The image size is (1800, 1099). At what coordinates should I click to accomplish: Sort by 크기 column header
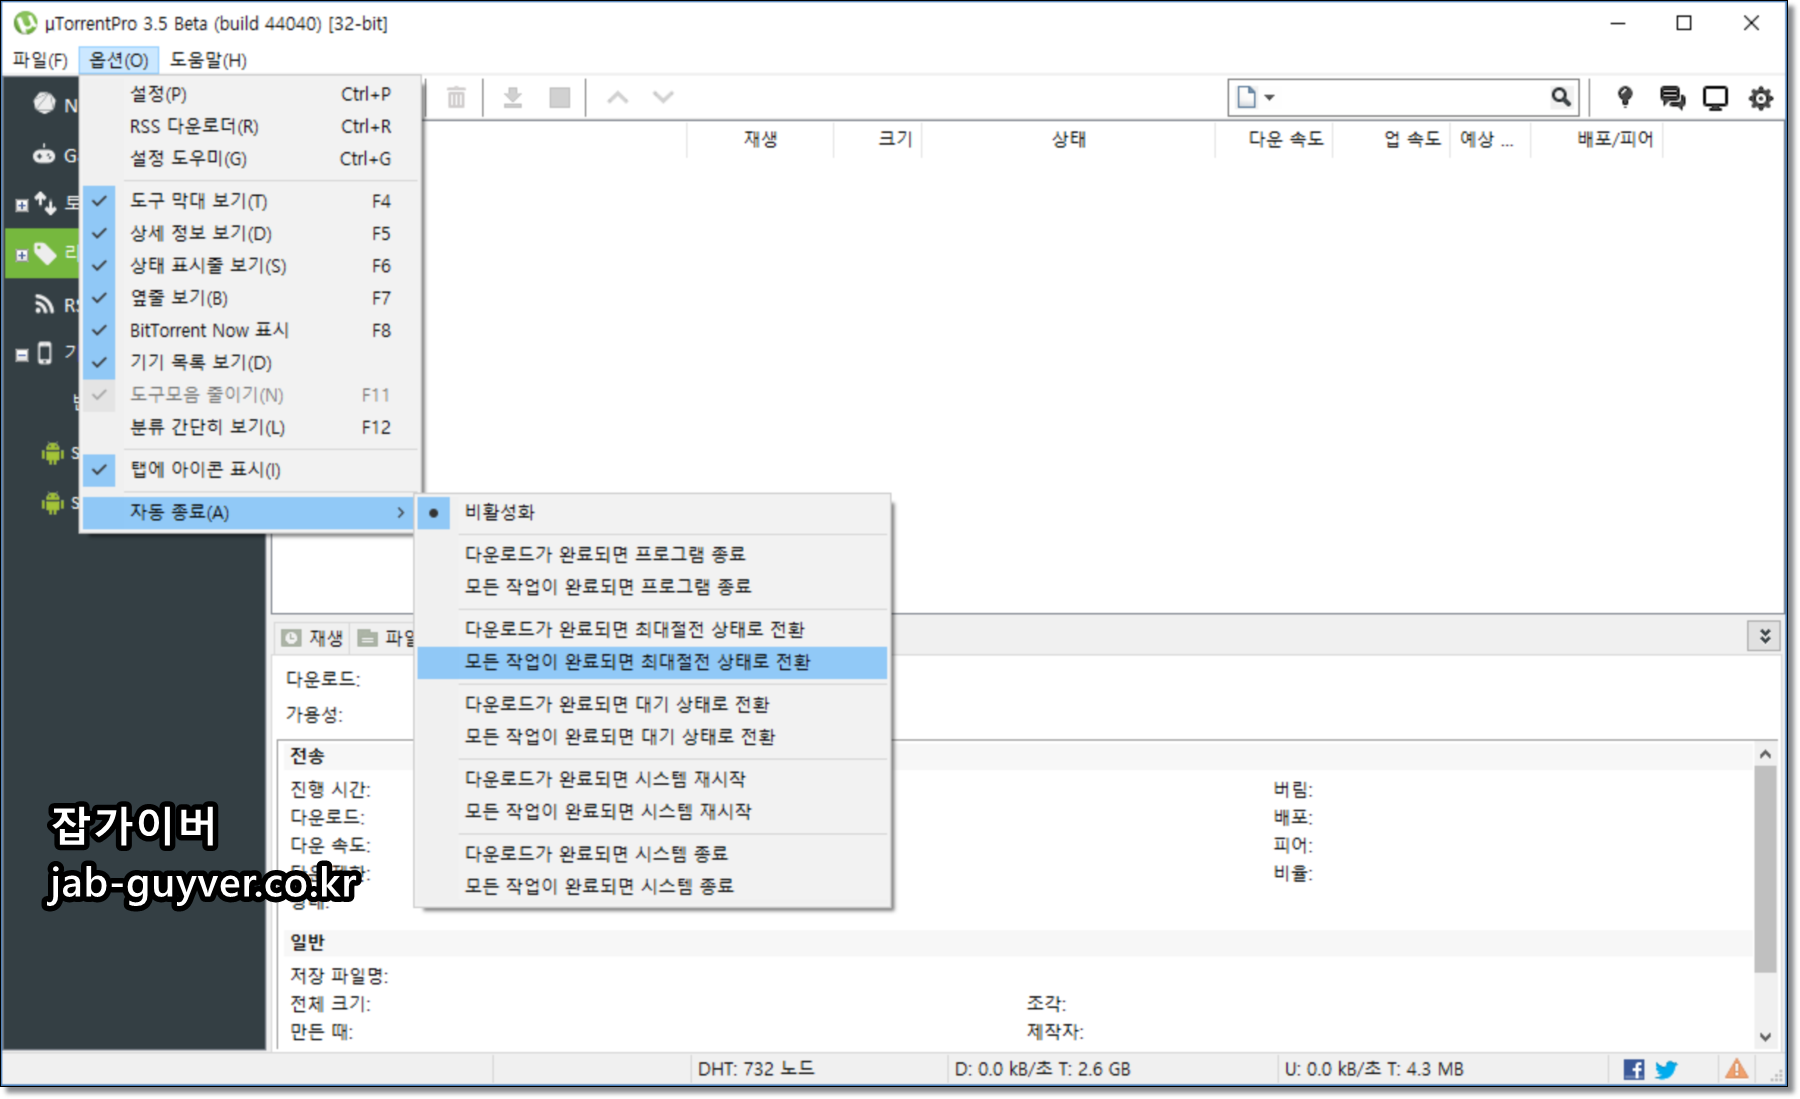coord(879,139)
